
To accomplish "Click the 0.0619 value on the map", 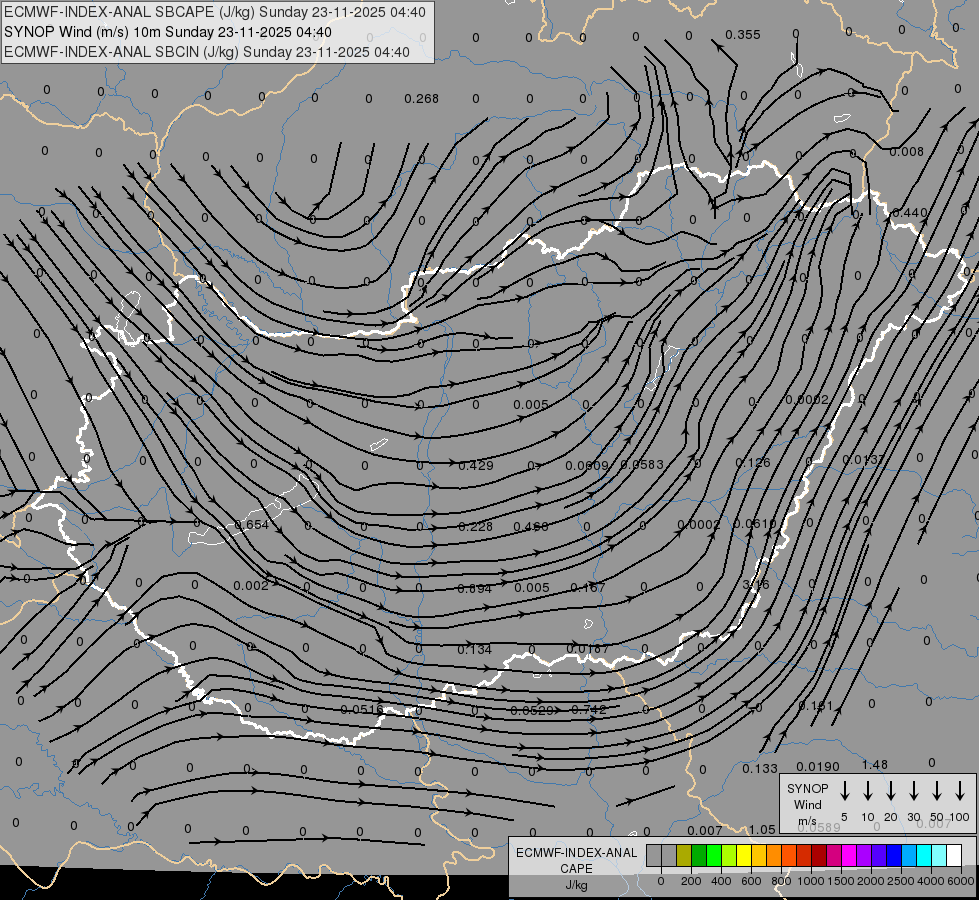I will point(754,523).
